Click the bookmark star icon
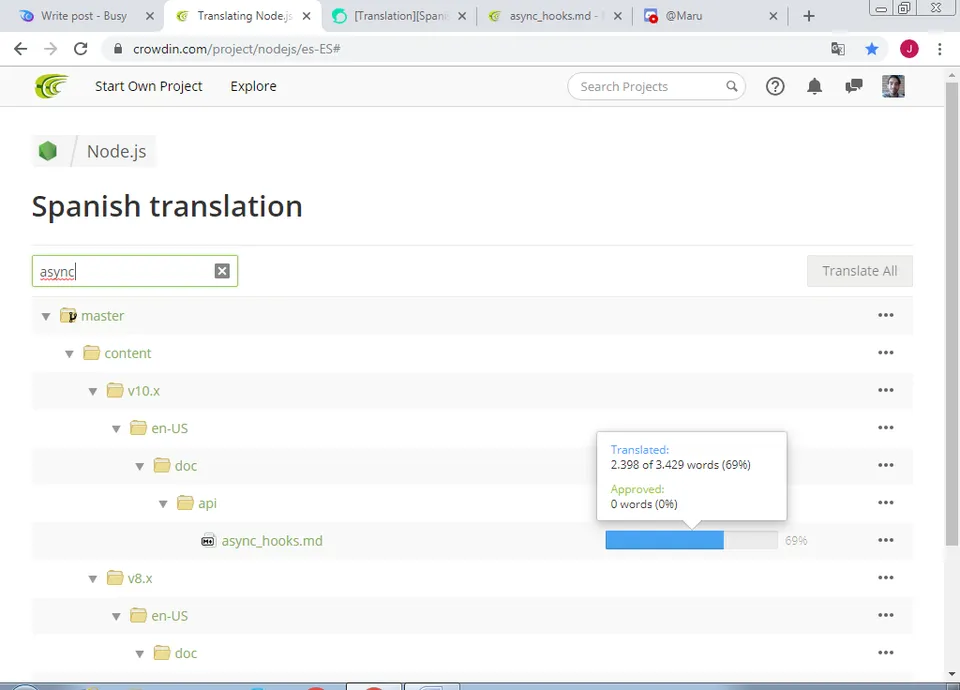This screenshot has width=960, height=690. pos(871,49)
